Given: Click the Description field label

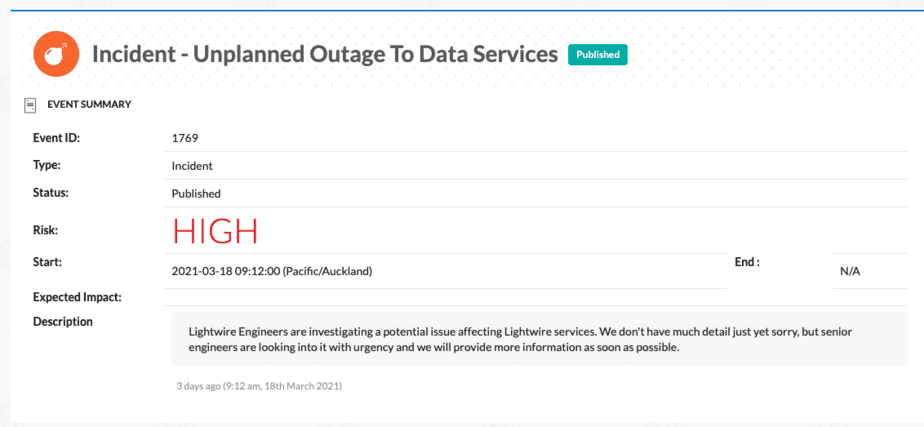Looking at the screenshot, I should point(63,322).
